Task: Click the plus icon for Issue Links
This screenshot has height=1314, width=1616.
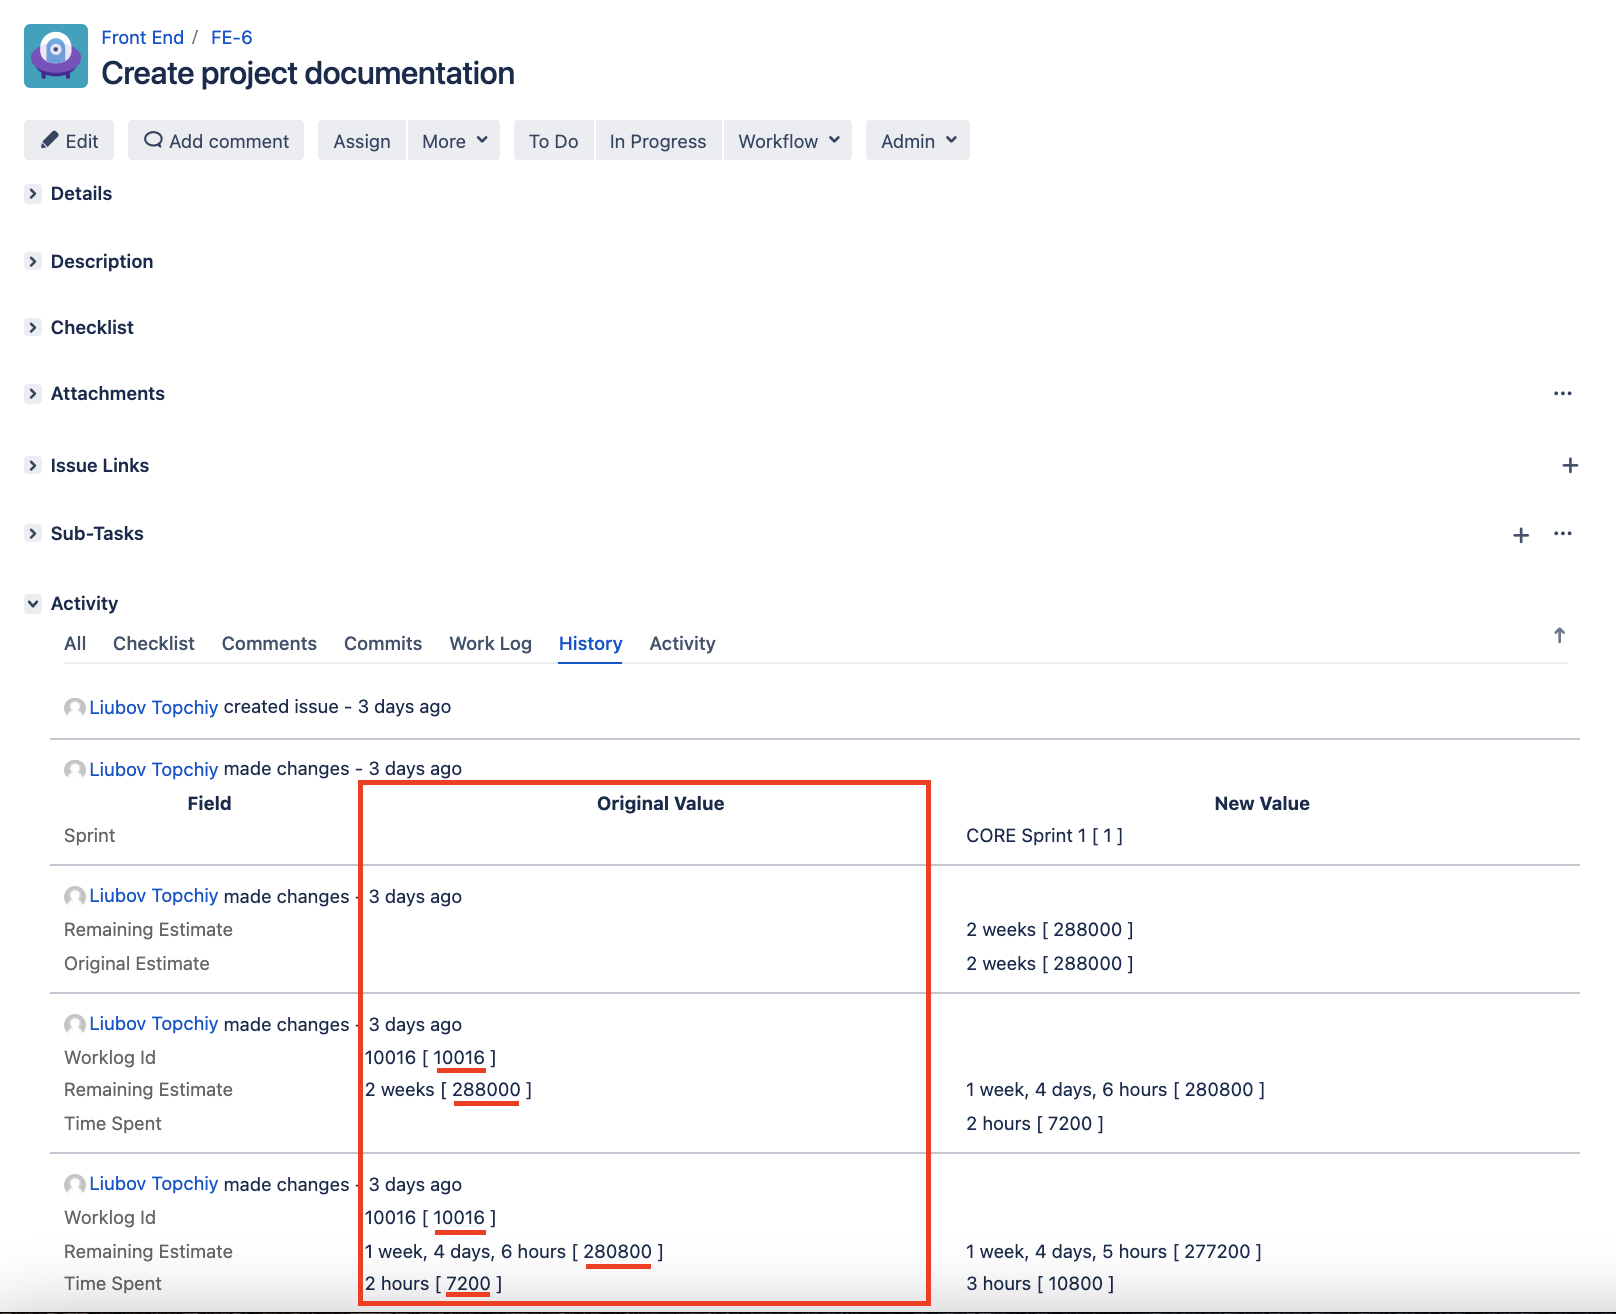Action: [x=1569, y=466]
